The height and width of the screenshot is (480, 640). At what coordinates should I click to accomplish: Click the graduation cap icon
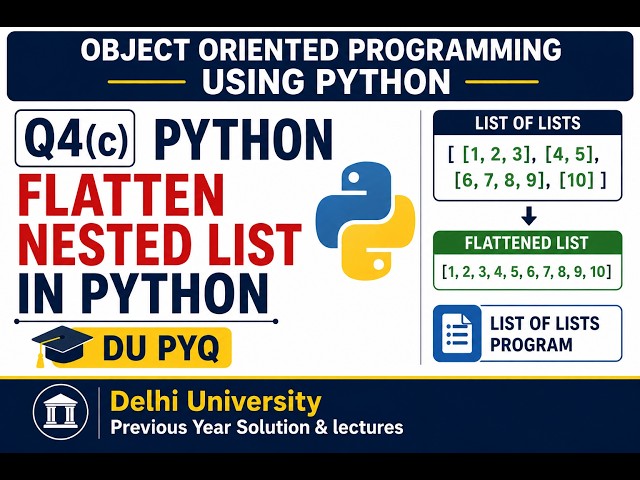(60, 346)
